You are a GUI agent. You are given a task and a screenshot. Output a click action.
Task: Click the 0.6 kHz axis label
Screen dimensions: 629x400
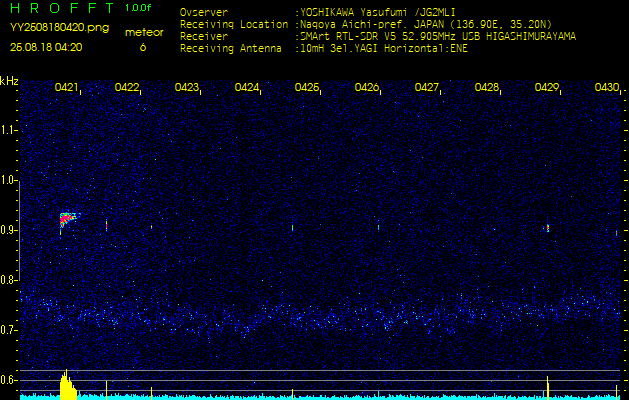[x=7, y=380]
